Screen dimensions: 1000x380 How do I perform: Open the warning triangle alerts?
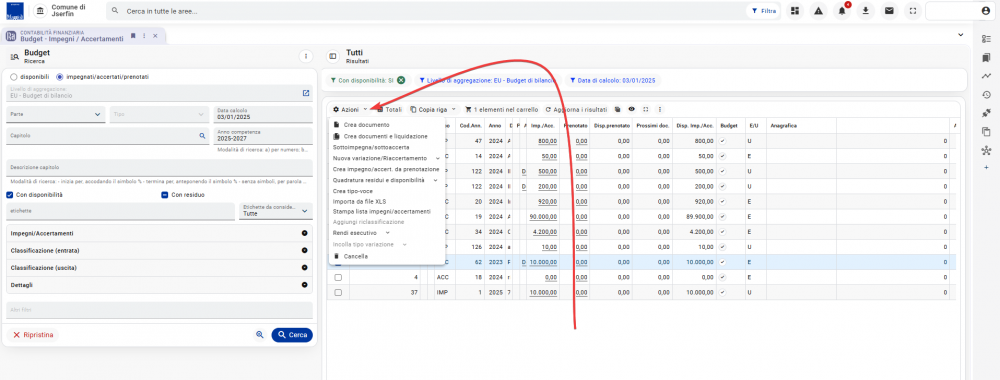point(818,11)
